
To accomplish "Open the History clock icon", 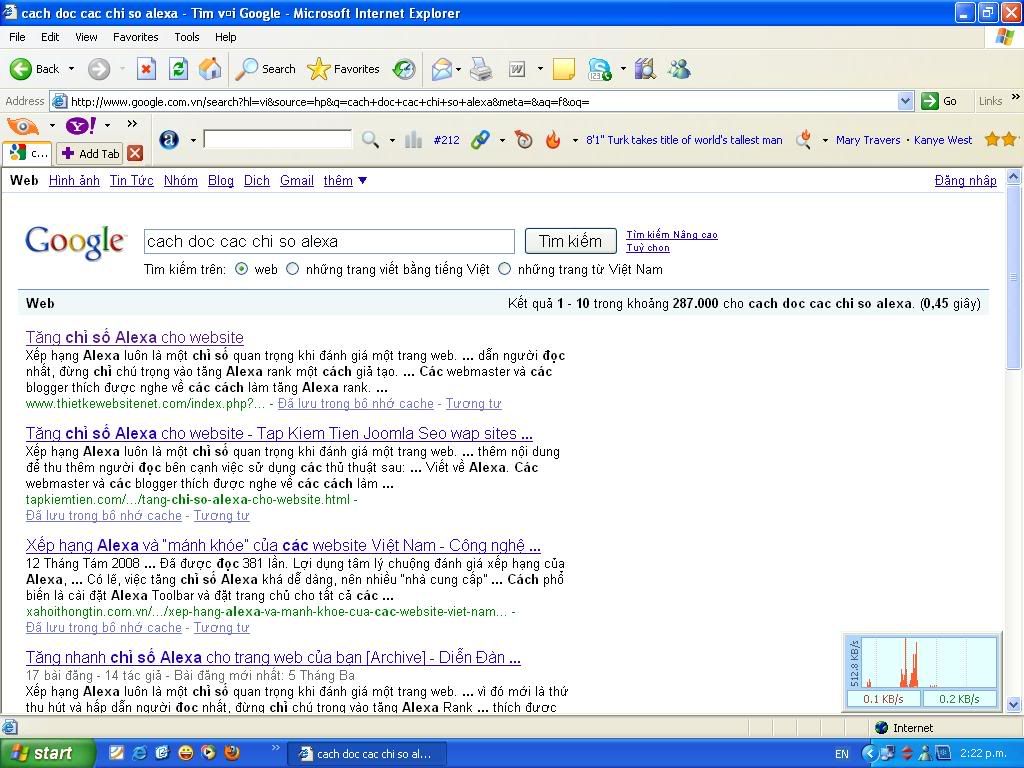I will point(404,69).
